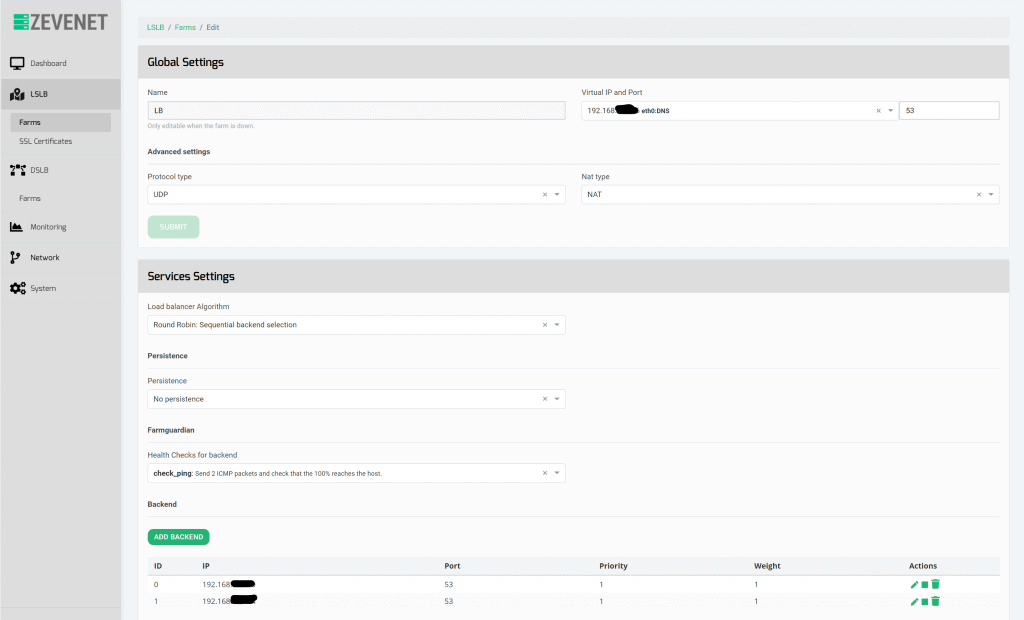Click the edit pencil for backend ID 0
Viewport: 1024px width, 620px height.
click(x=914, y=584)
